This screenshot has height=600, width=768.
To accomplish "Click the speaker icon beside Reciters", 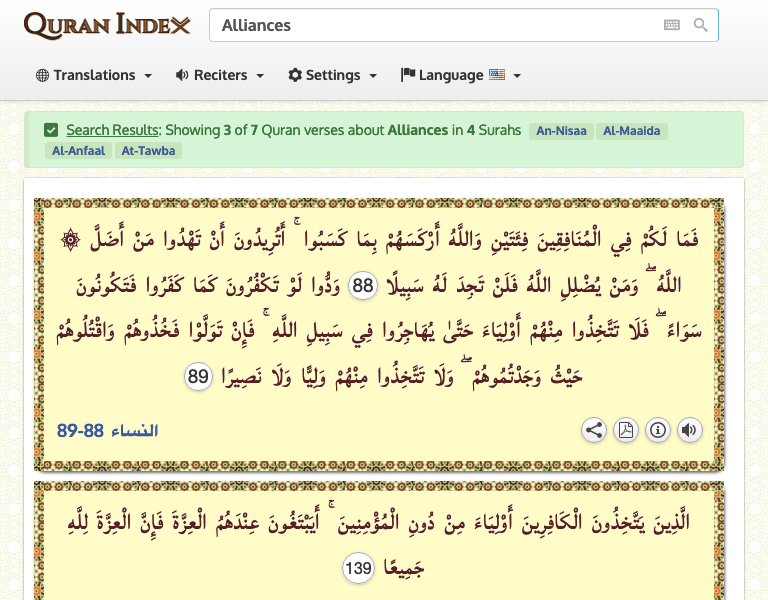I will click(x=182, y=75).
